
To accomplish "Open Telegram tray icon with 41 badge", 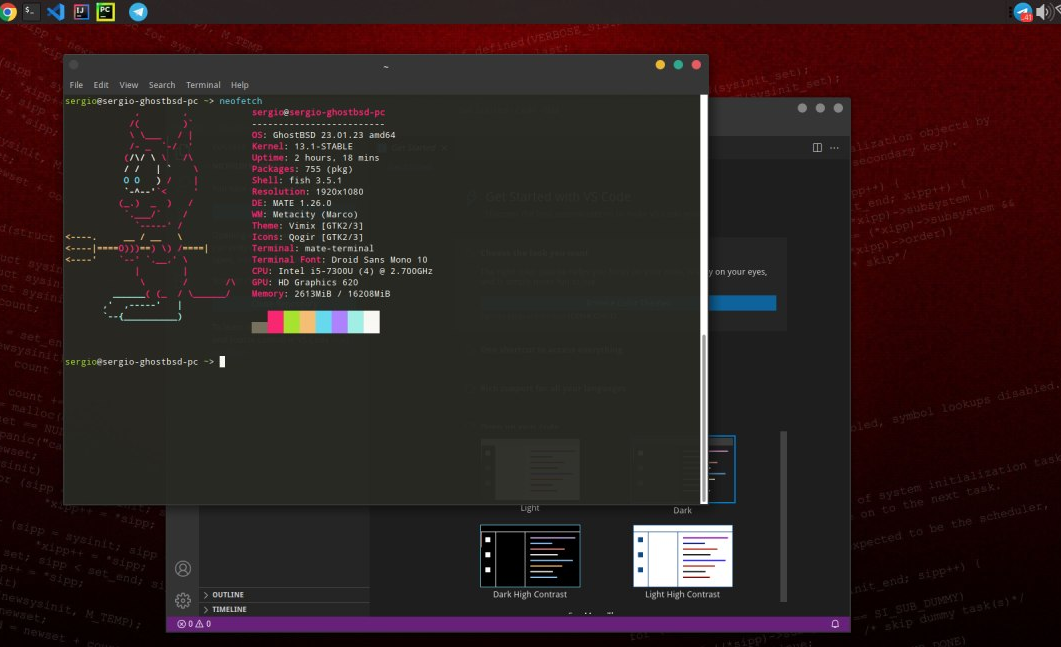I will 1023,12.
